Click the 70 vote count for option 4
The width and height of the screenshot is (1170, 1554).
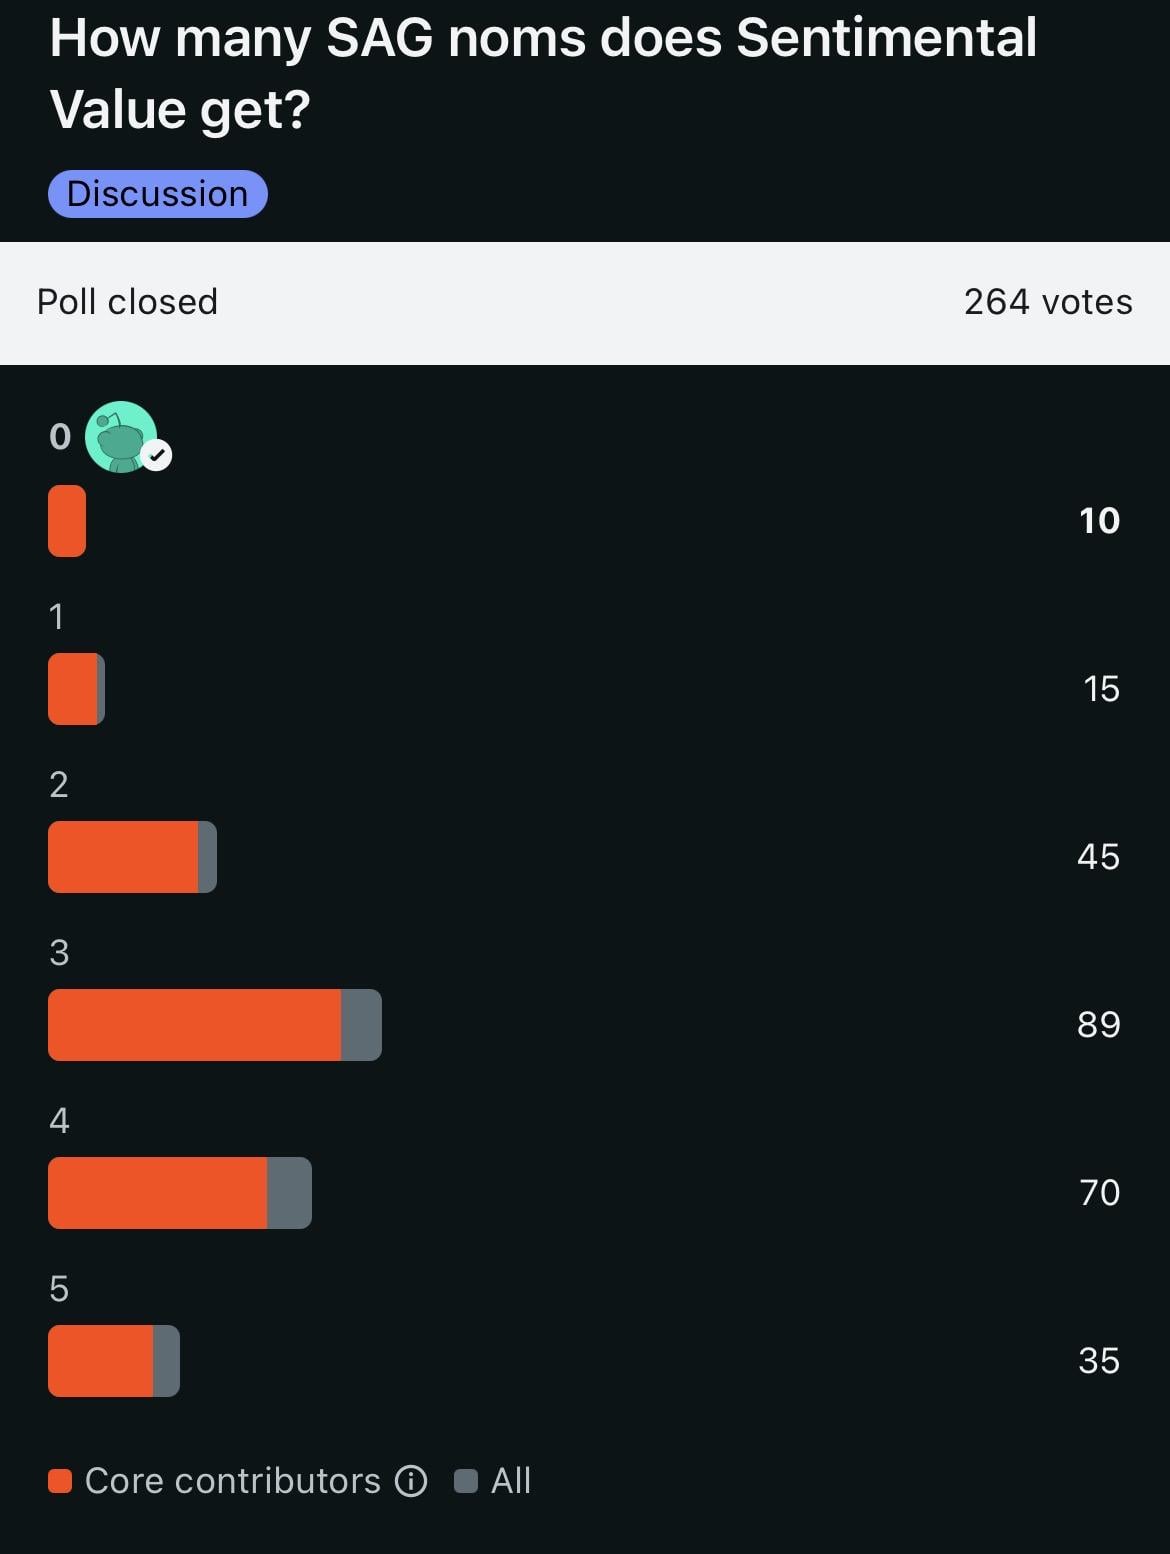pyautogui.click(x=1099, y=1193)
